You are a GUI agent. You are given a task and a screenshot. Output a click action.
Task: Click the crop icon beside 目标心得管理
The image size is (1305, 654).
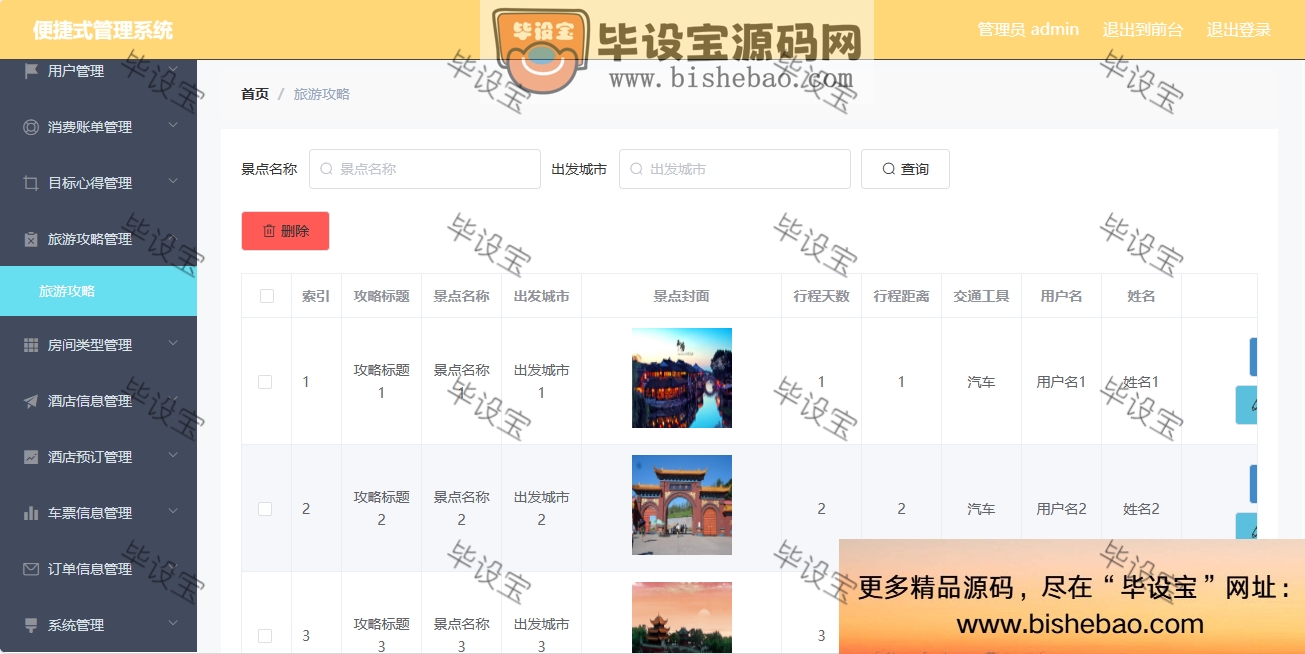pyautogui.click(x=31, y=183)
